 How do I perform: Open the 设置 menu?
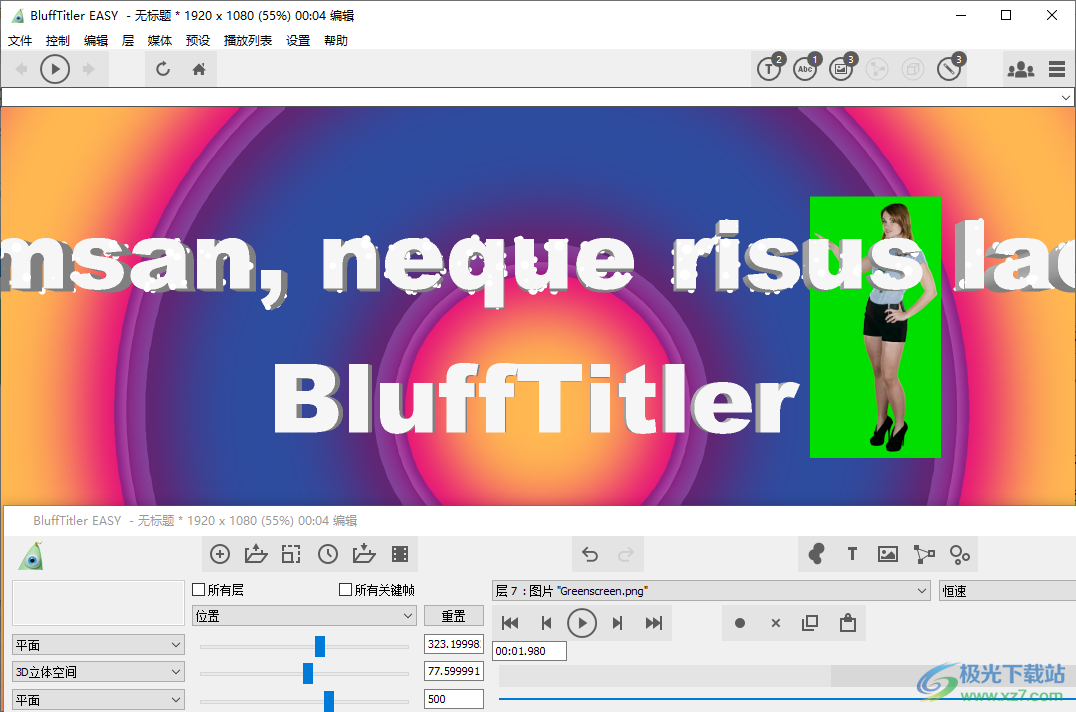click(x=298, y=40)
